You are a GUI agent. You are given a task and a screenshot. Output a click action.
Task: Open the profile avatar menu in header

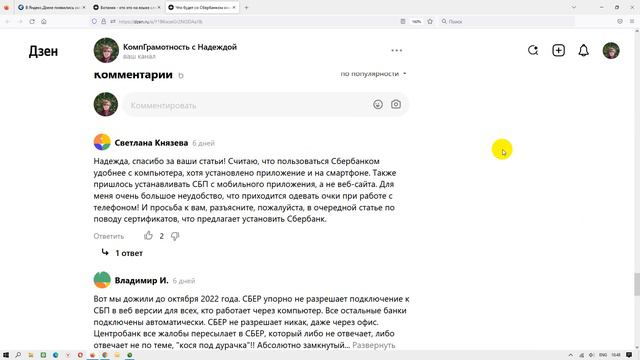[611, 50]
